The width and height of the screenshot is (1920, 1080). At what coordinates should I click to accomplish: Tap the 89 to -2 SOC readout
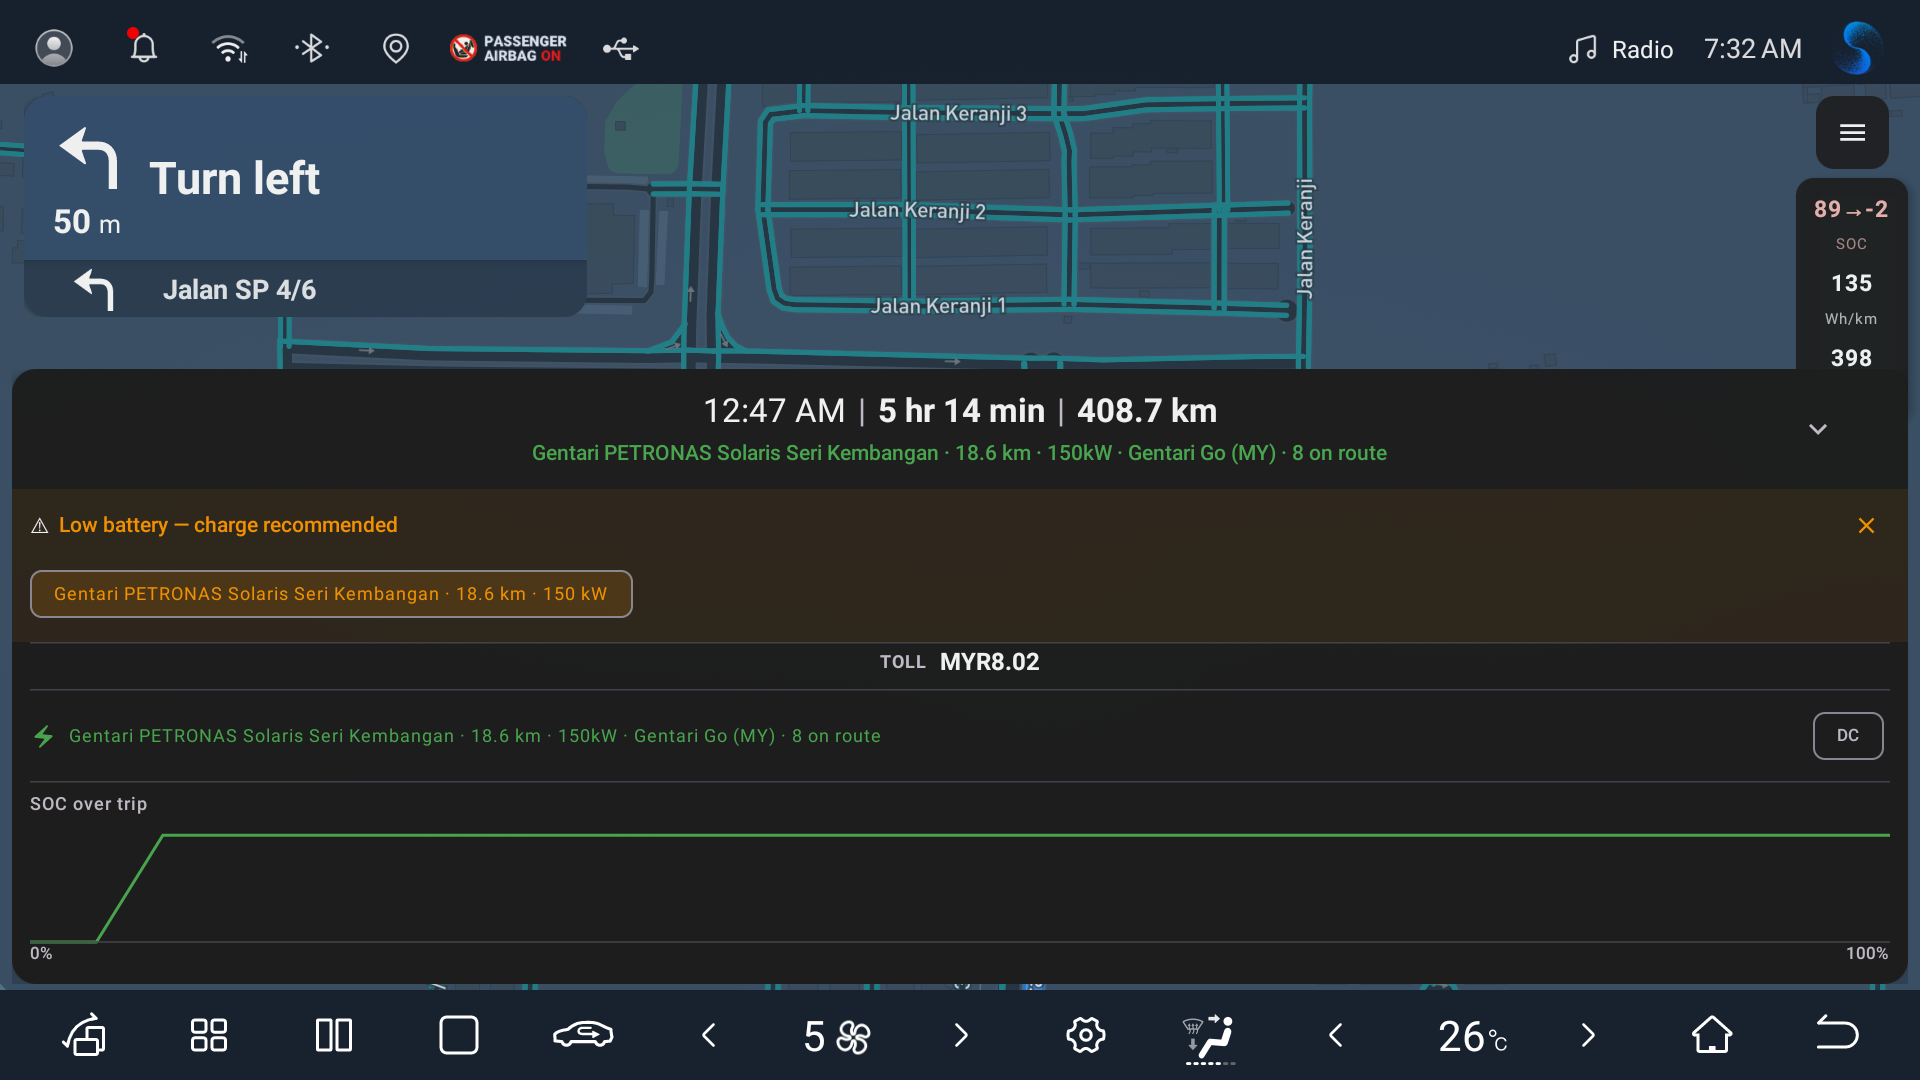click(x=1851, y=209)
